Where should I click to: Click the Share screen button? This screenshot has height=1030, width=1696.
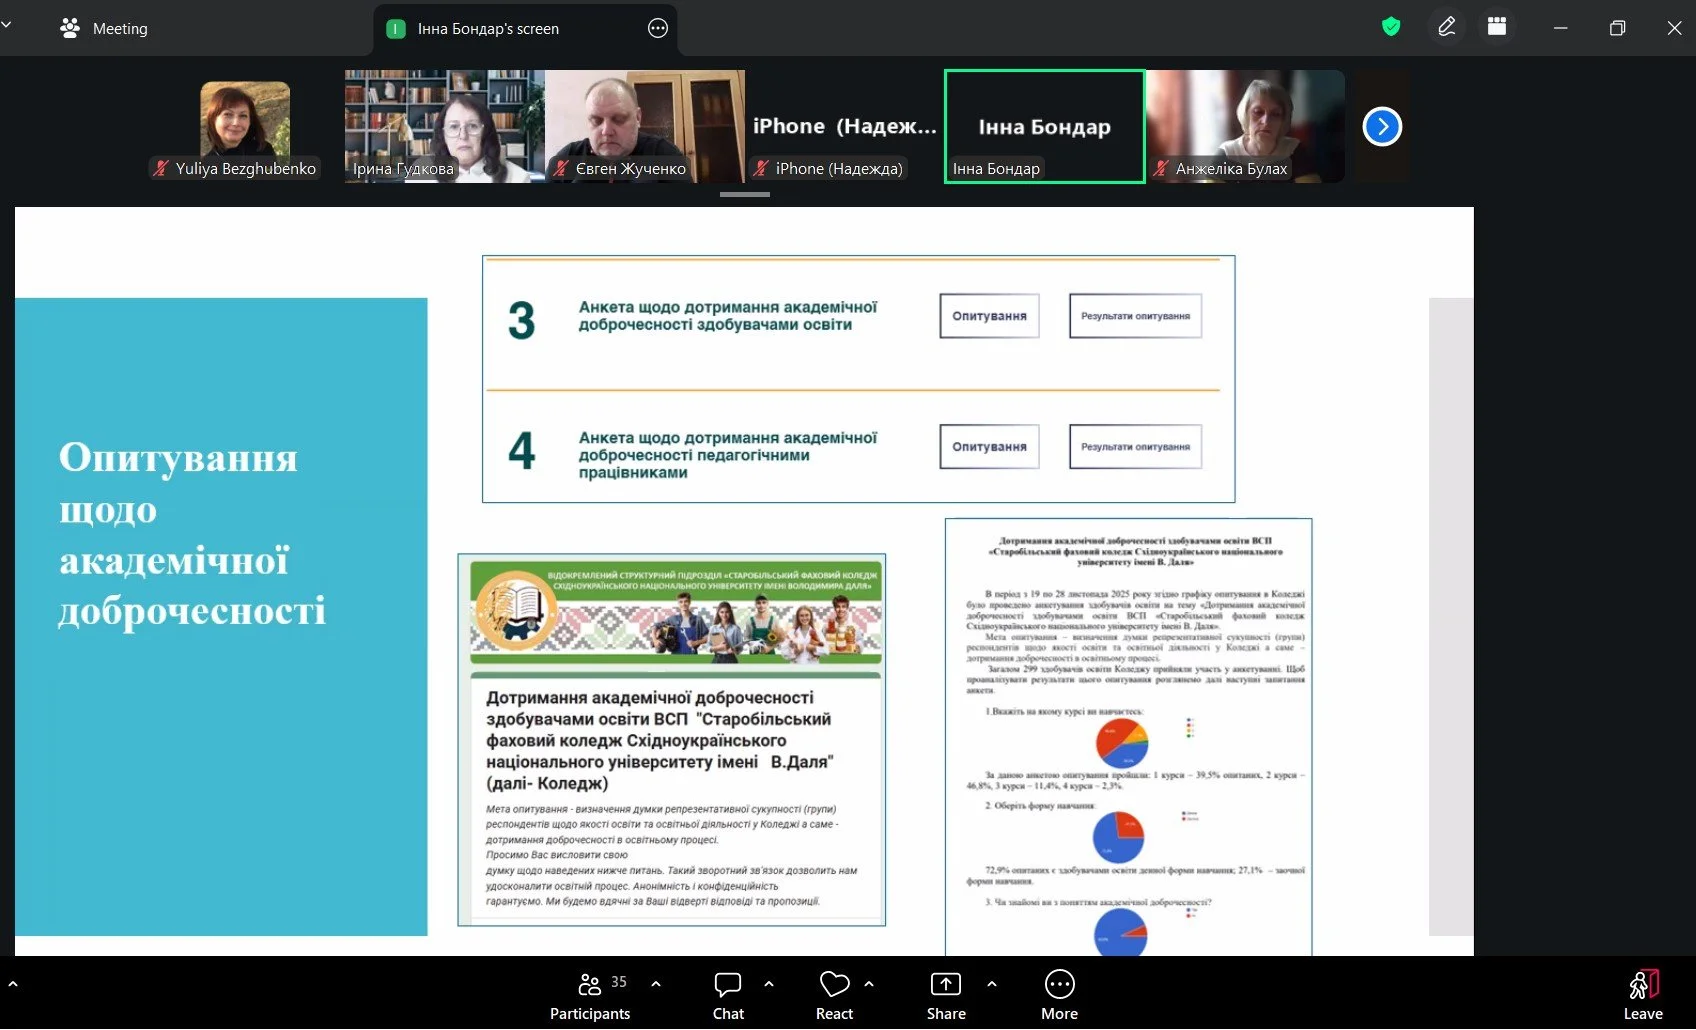click(946, 995)
